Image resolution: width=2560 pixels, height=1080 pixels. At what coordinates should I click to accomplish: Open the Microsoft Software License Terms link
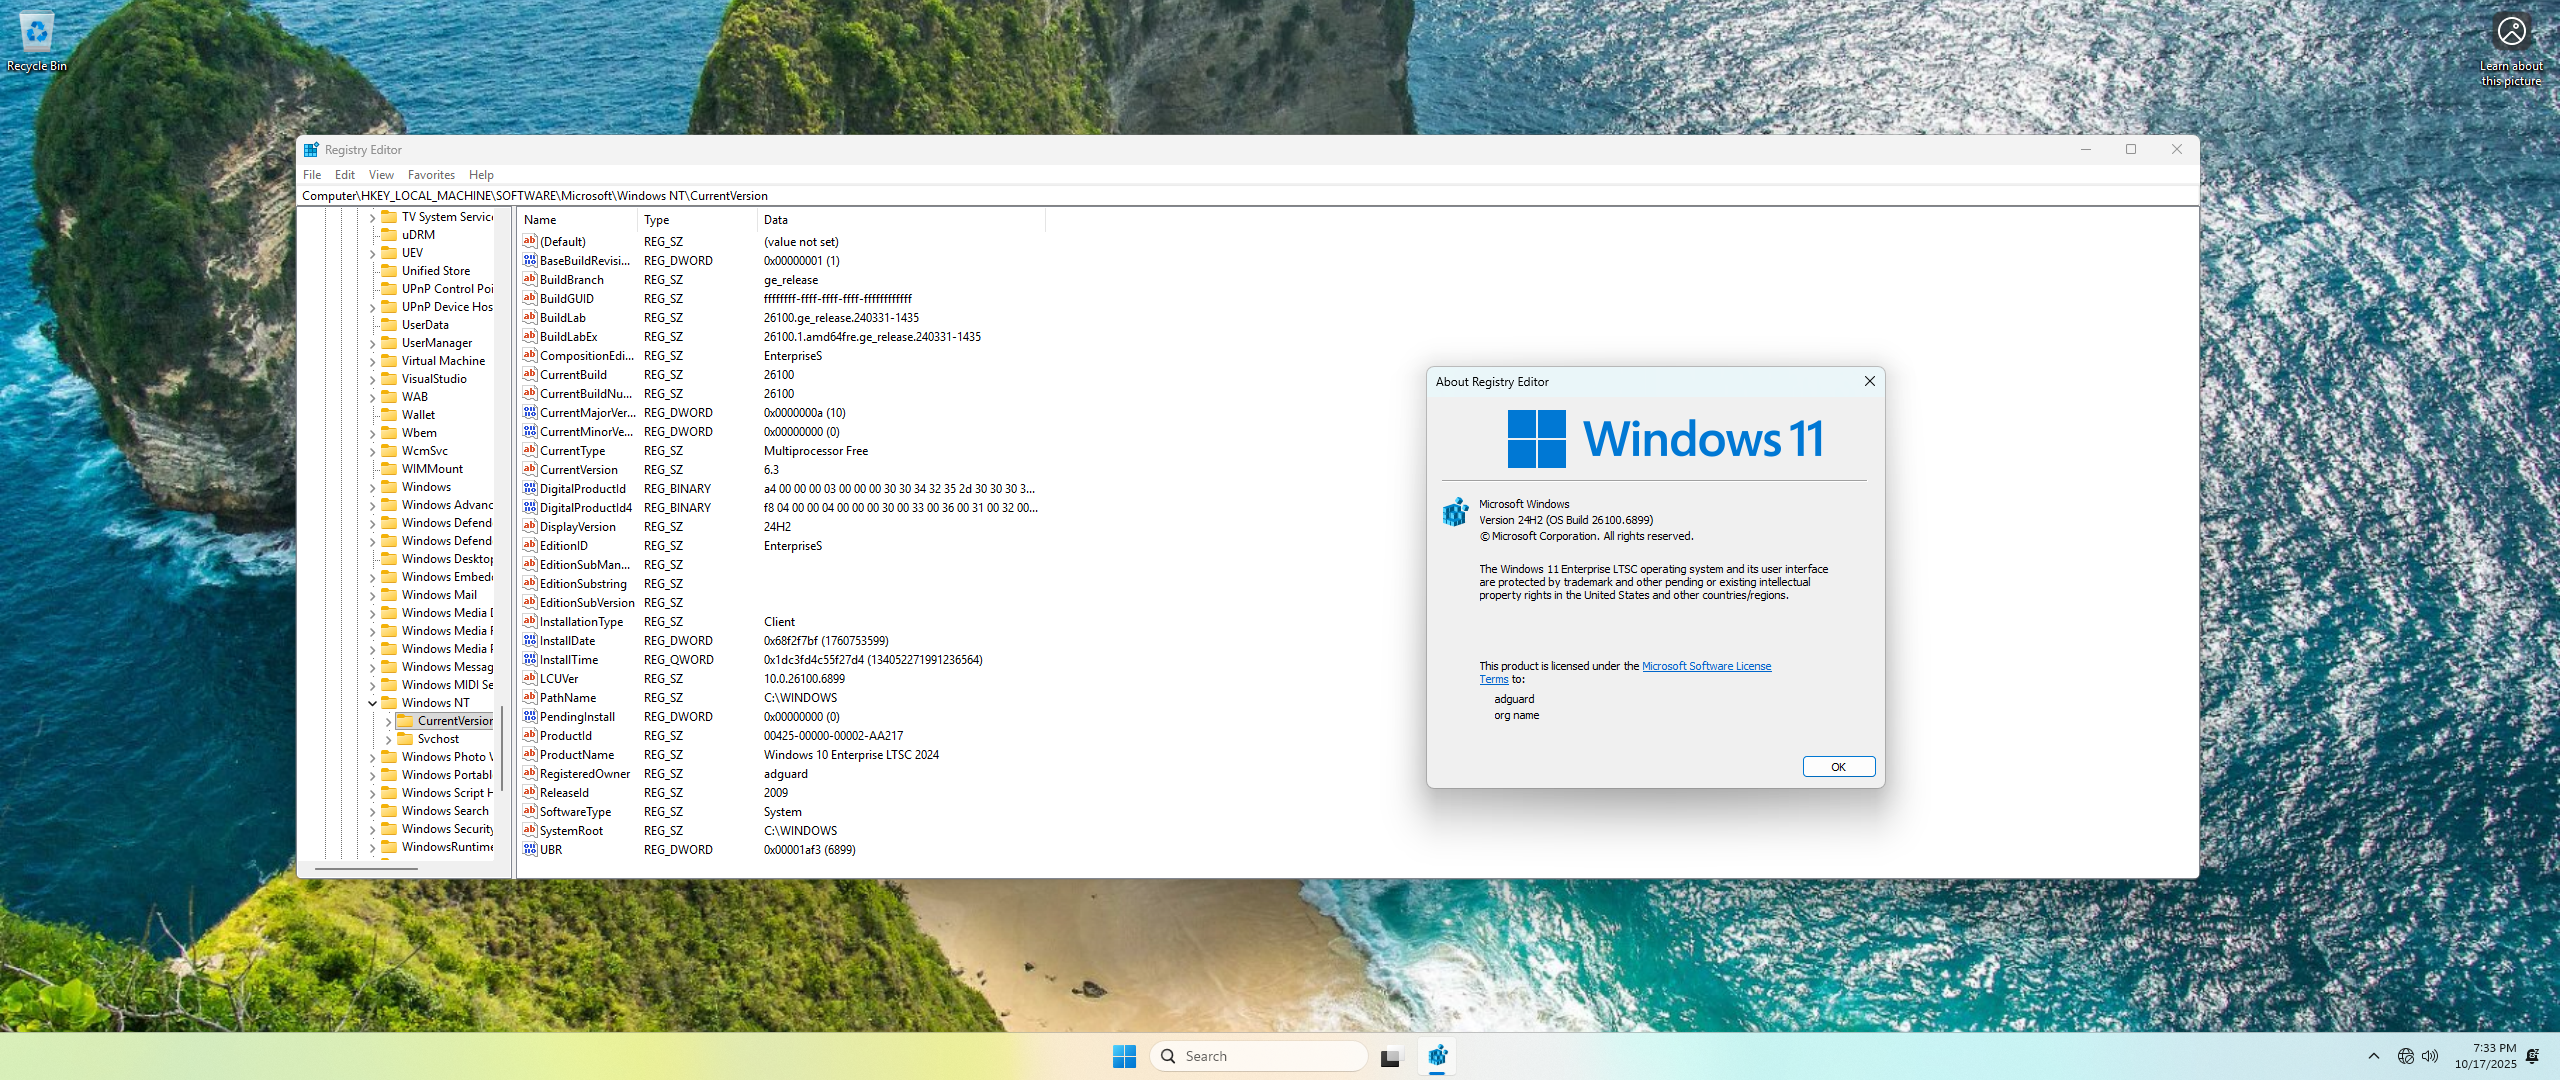coord(1706,666)
